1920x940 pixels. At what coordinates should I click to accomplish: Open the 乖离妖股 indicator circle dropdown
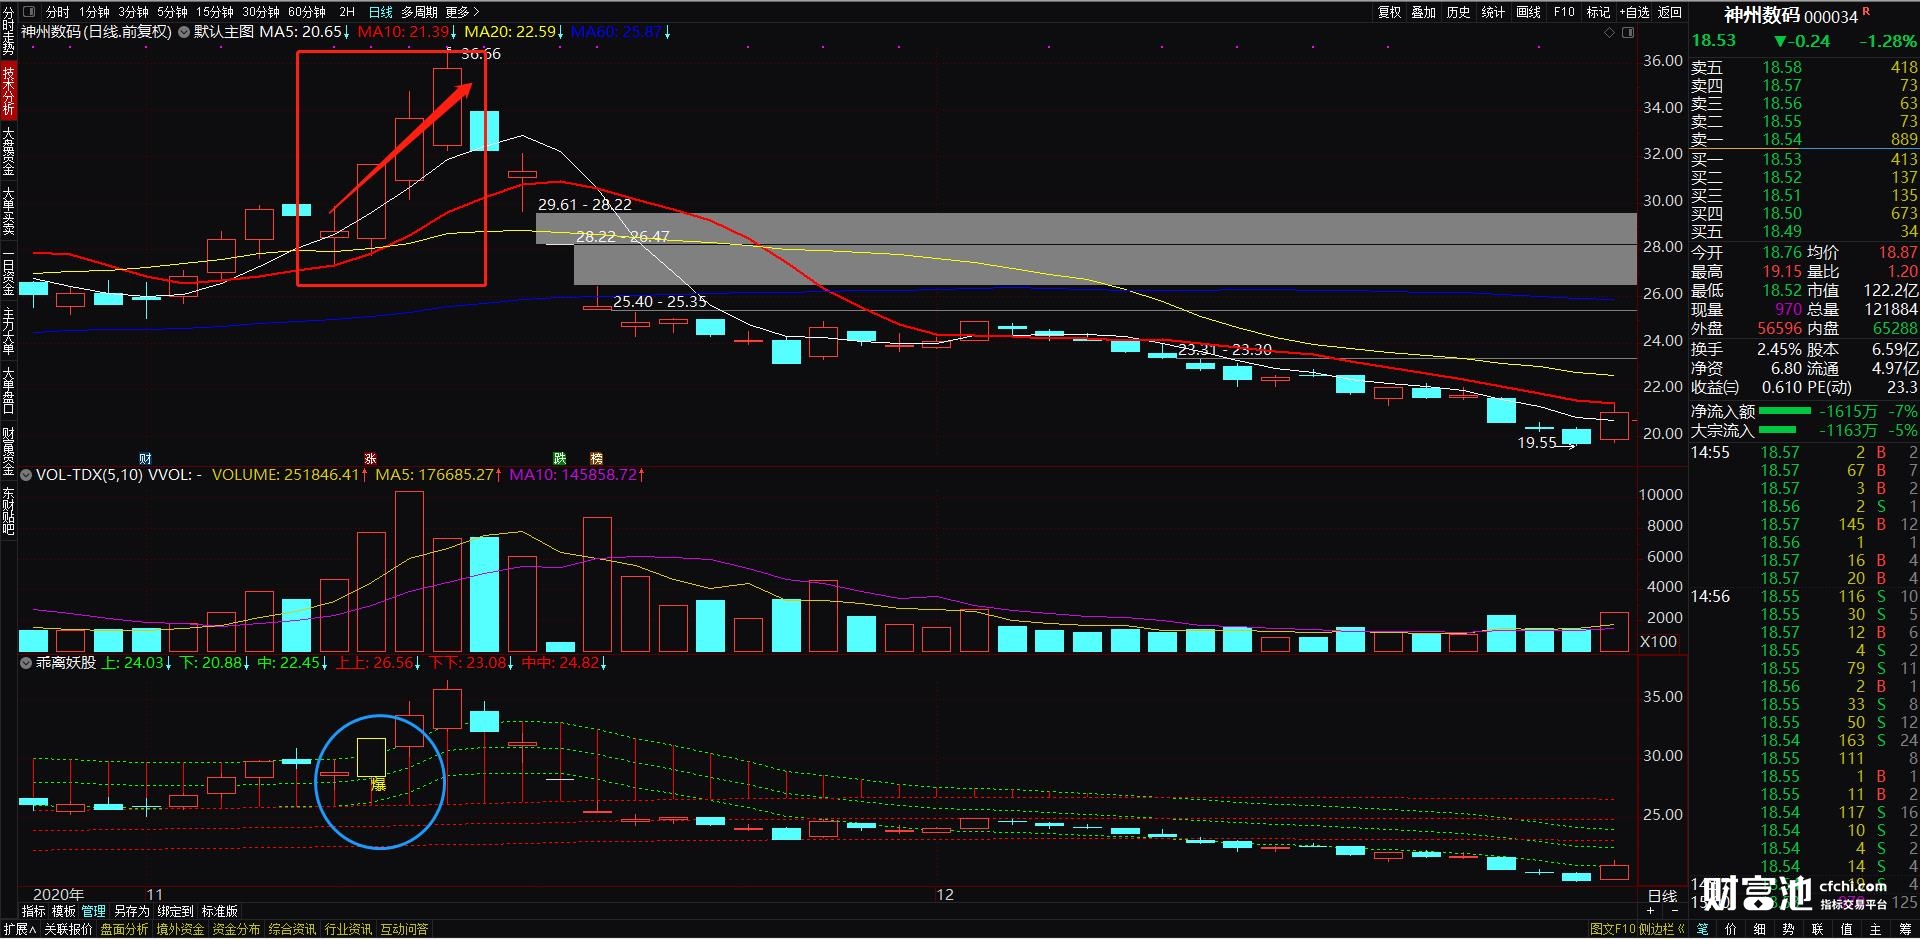coord(26,663)
